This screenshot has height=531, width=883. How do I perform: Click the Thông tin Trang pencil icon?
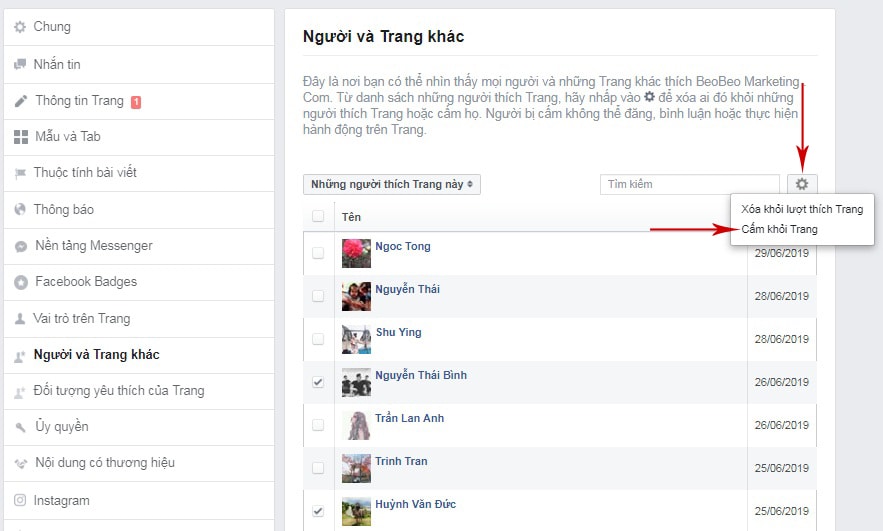click(x=20, y=101)
